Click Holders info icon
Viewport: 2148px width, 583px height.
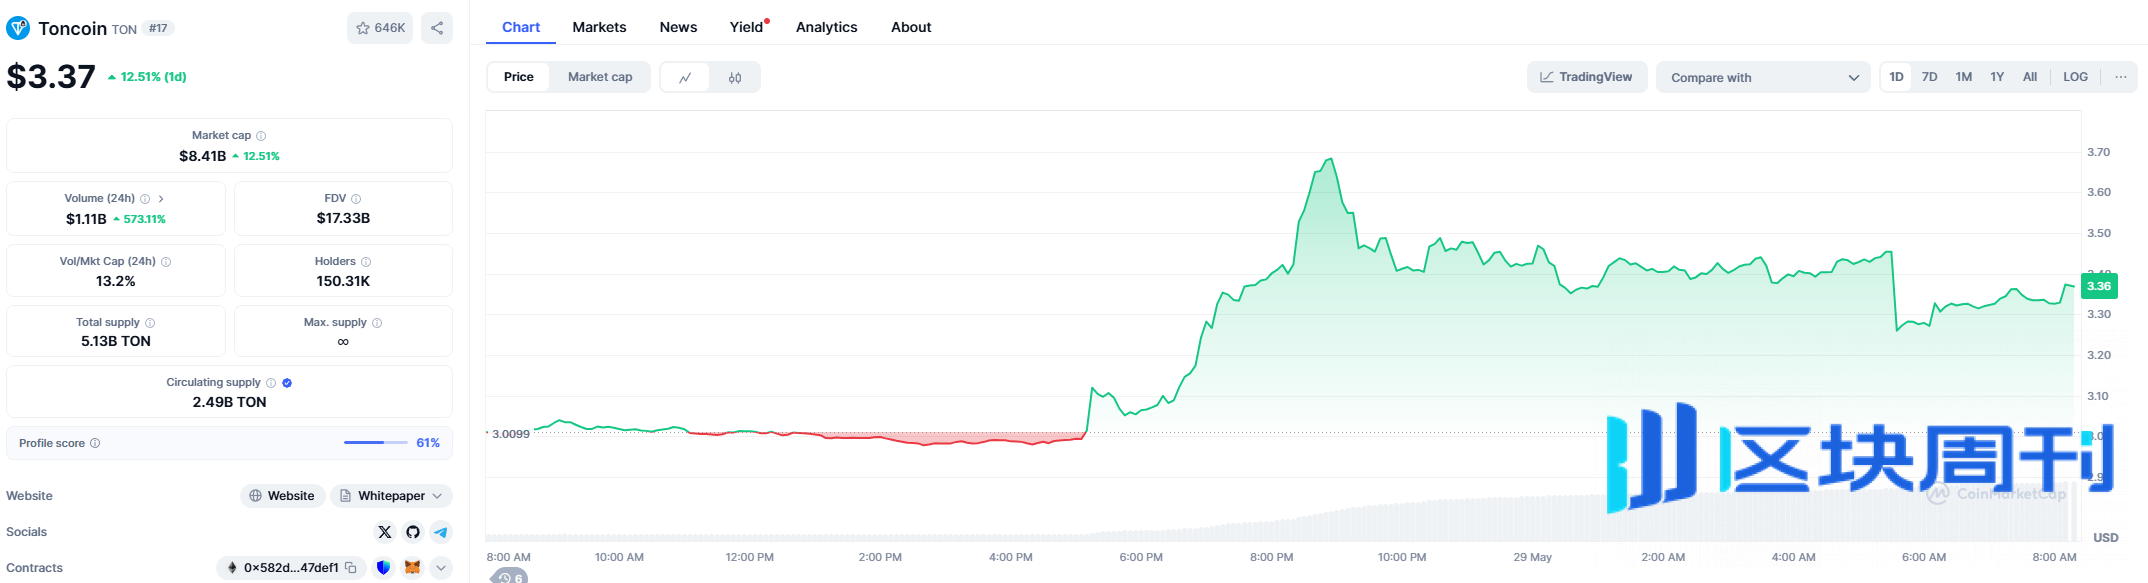click(x=366, y=262)
